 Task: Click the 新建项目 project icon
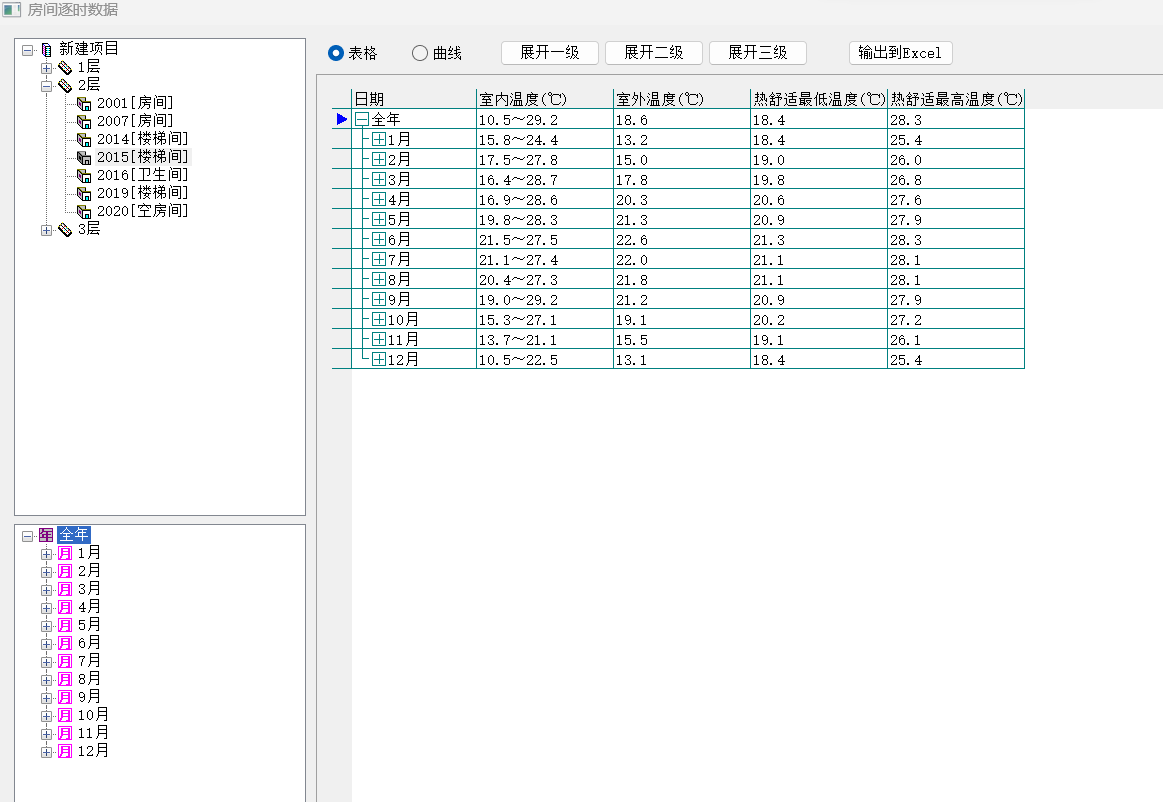click(x=46, y=49)
